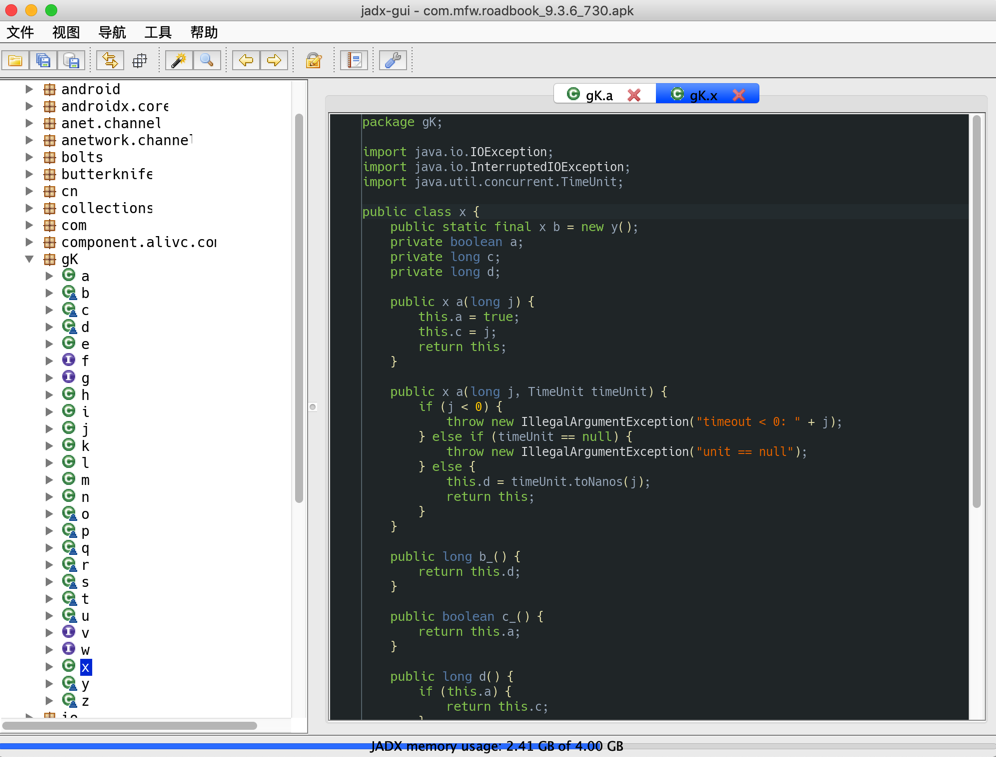Click the 'public class x' code line
The height and width of the screenshot is (757, 996).
coord(421,212)
